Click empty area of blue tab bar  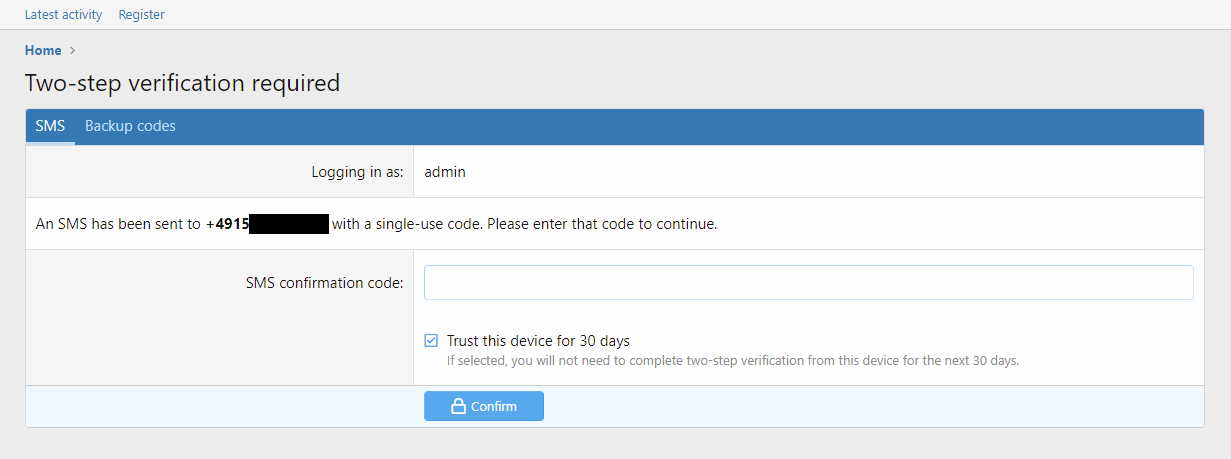tap(700, 126)
